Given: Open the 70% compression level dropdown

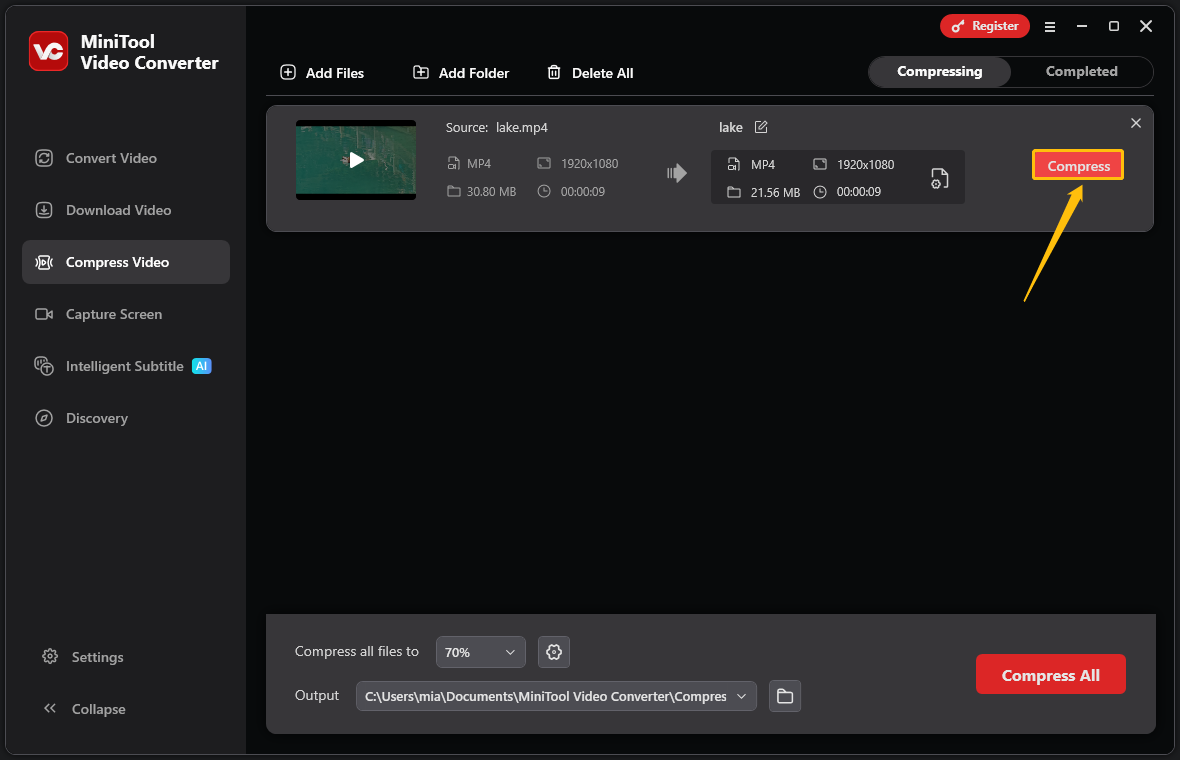Looking at the screenshot, I should 480,651.
